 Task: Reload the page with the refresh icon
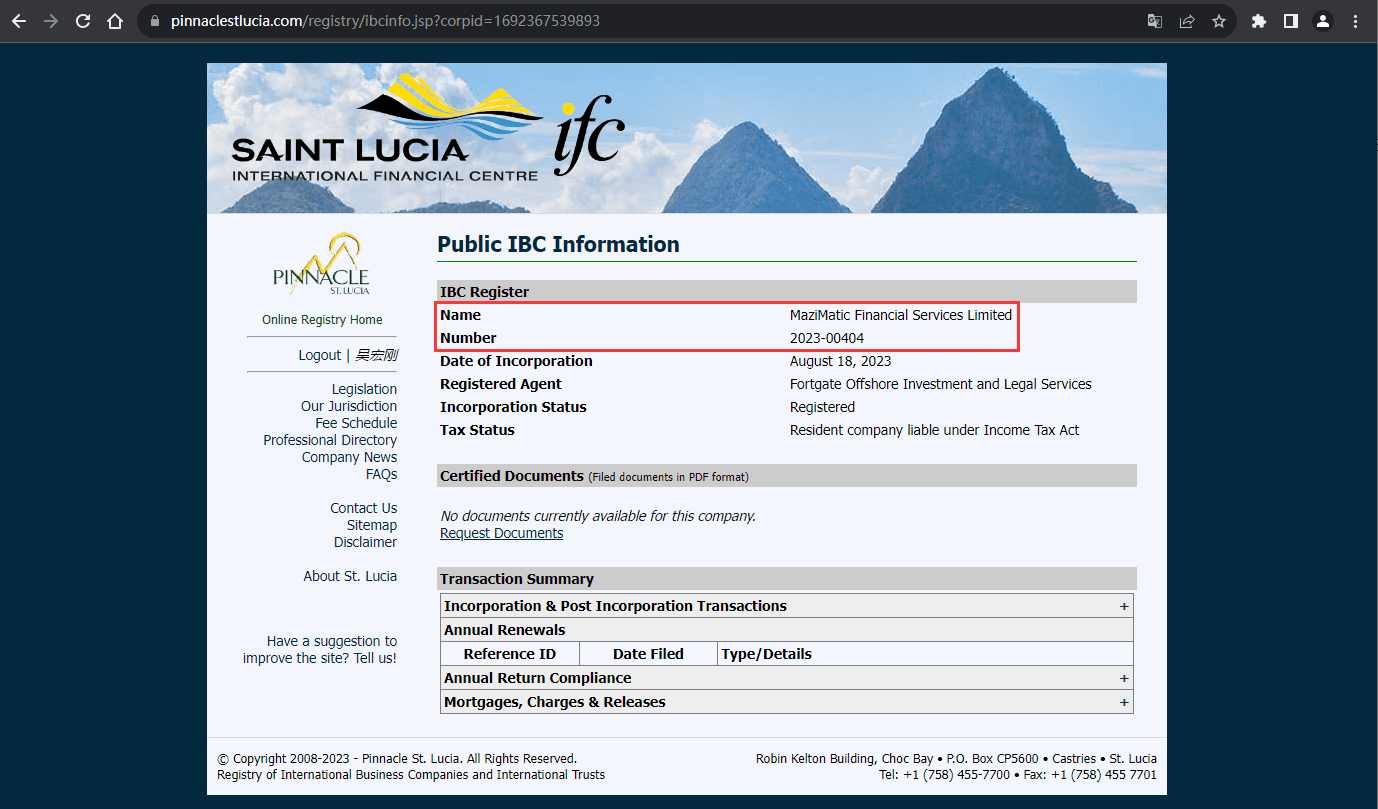pos(83,21)
